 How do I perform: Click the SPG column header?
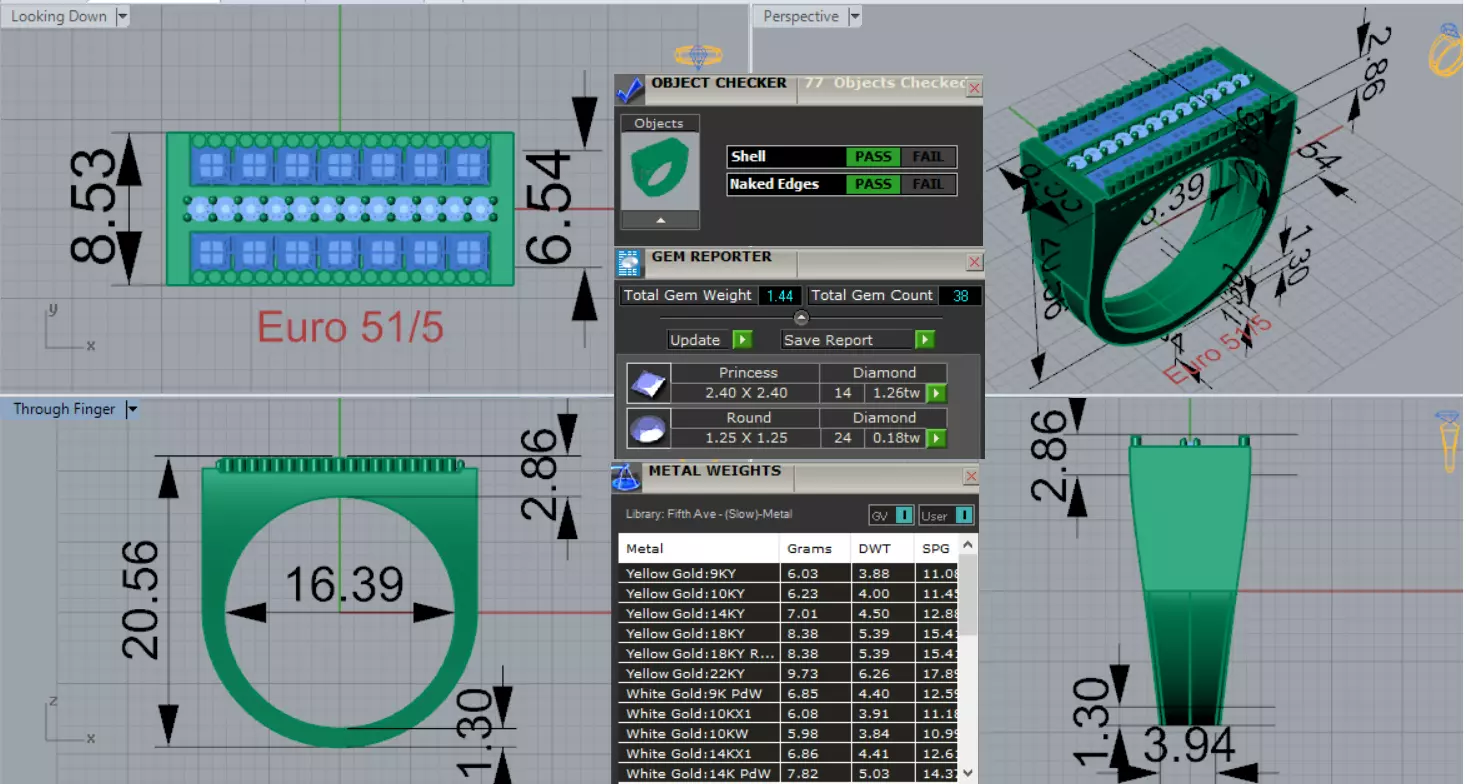click(936, 549)
